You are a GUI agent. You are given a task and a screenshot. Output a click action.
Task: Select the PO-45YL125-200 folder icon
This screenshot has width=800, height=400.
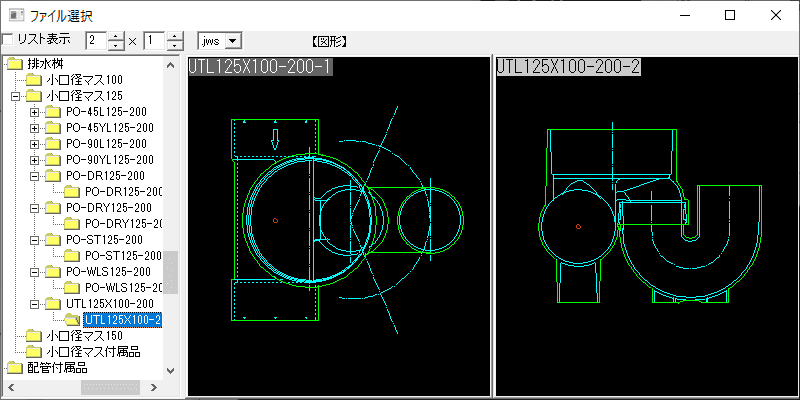(53, 128)
